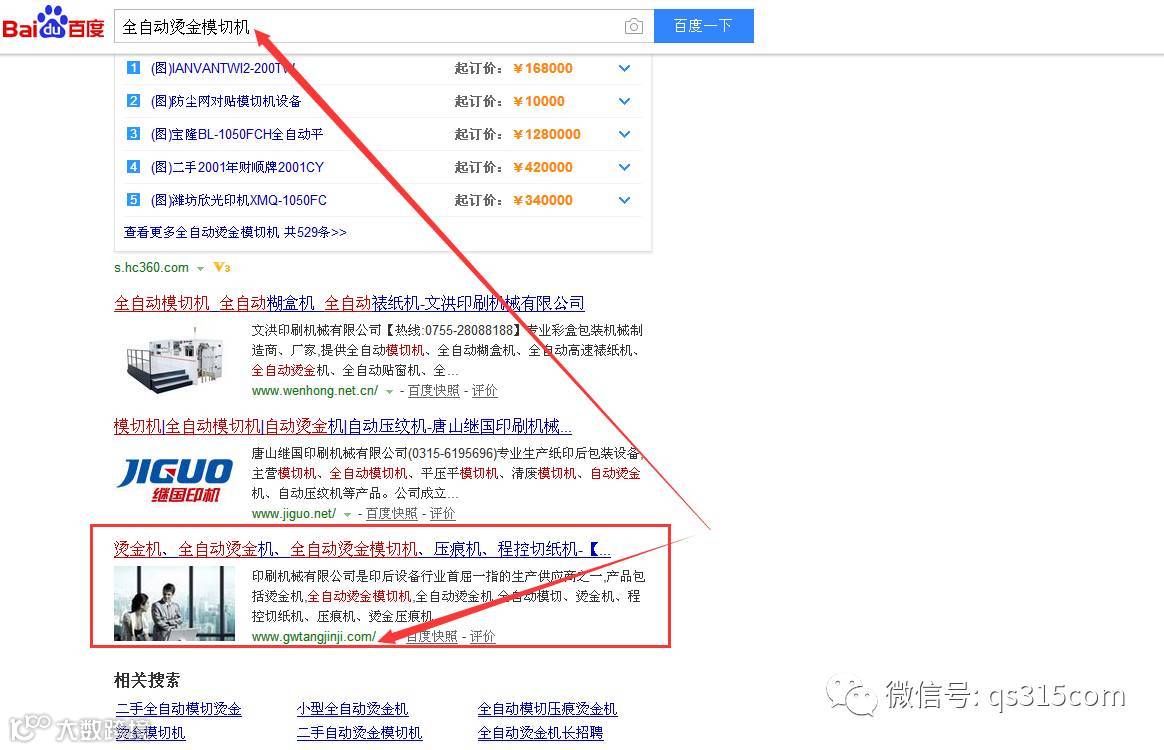This screenshot has height=750, width=1164.
Task: Expand row with price ¥420000
Action: pyautogui.click(x=624, y=167)
